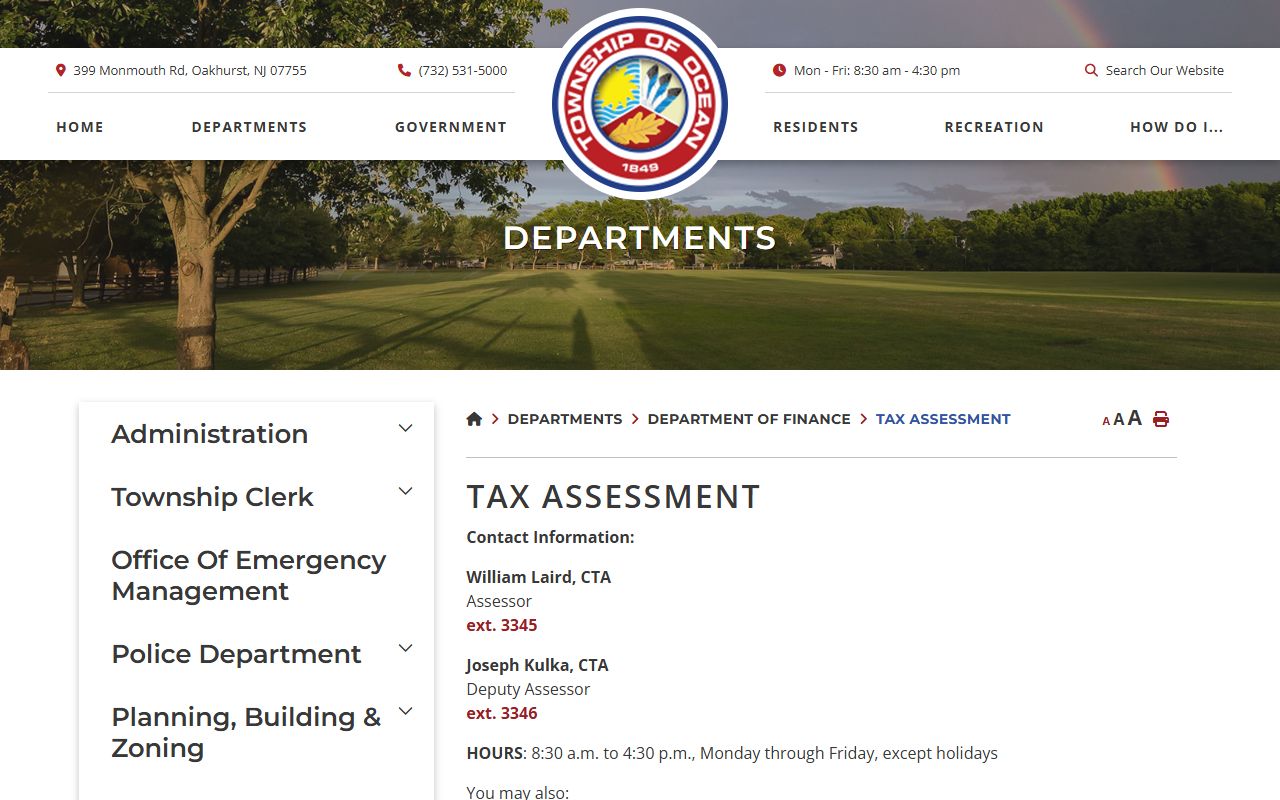
Task: Open the DEPARTMENTS navigation menu
Action: pyautogui.click(x=249, y=127)
